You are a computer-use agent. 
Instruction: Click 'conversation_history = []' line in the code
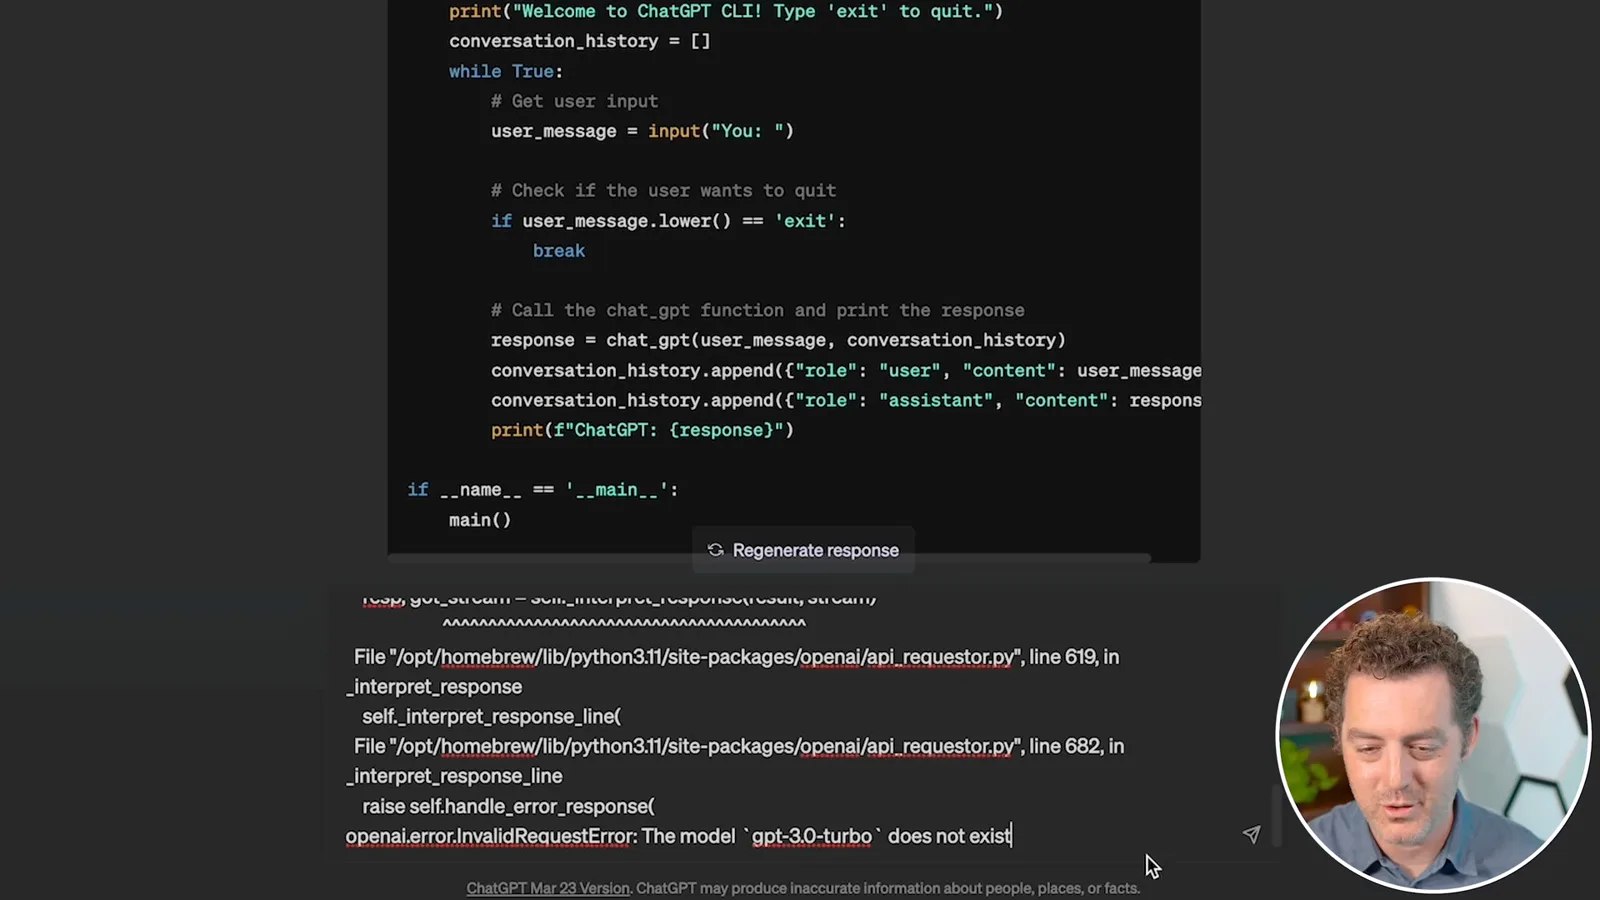pyautogui.click(x=580, y=41)
